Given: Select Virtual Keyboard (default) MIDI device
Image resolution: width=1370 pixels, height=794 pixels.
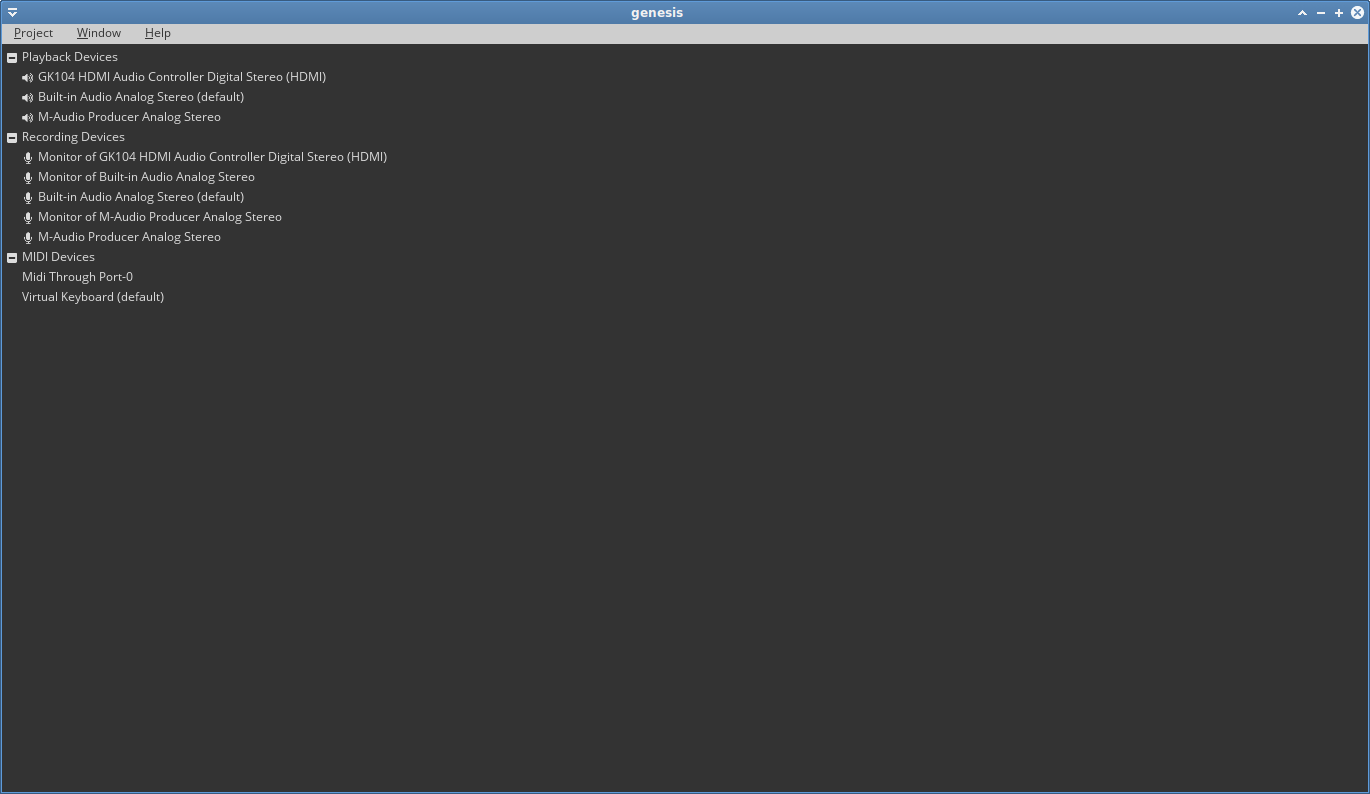Looking at the screenshot, I should tap(93, 297).
